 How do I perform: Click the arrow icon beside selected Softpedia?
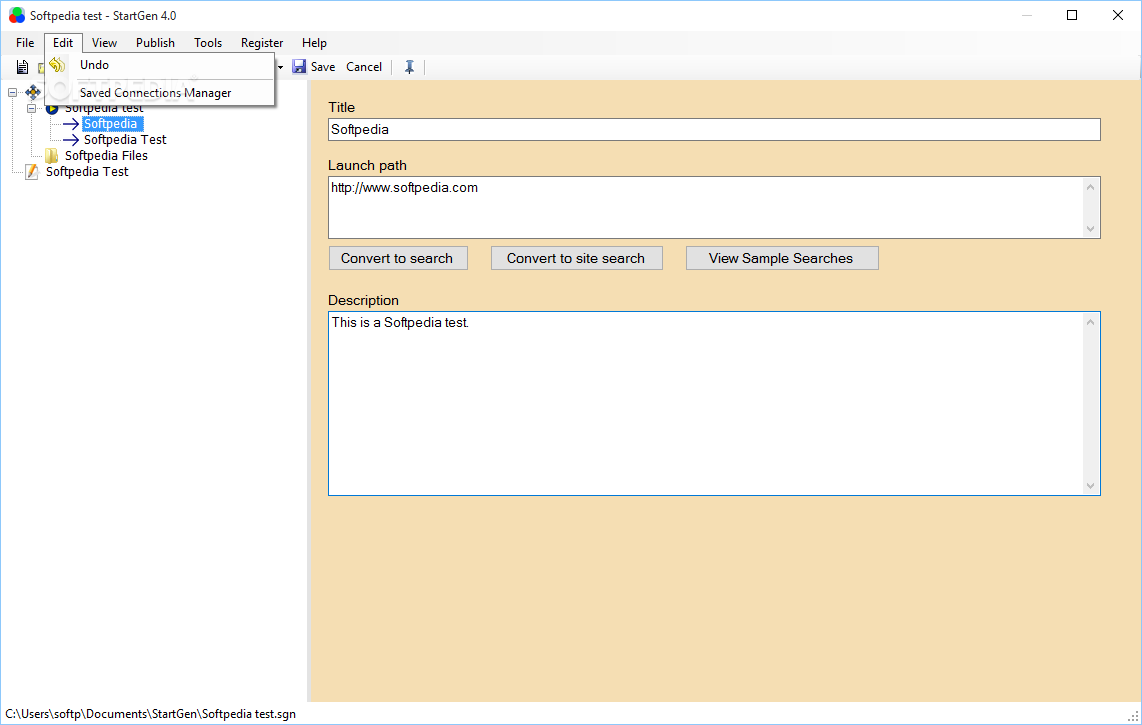(x=71, y=124)
